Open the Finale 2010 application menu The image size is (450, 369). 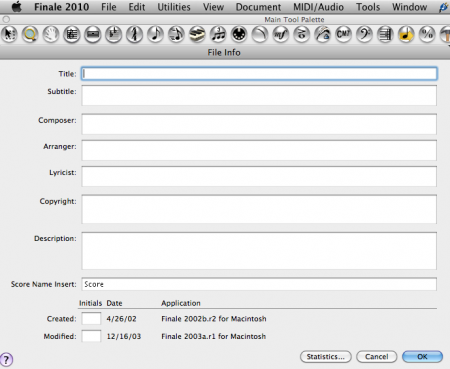62,7
